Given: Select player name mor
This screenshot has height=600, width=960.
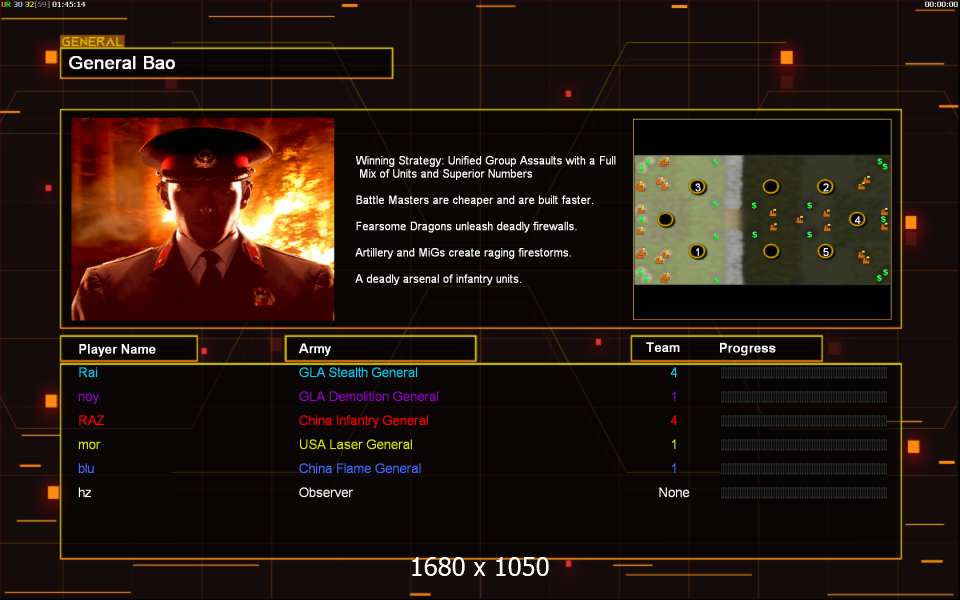Looking at the screenshot, I should click(89, 444).
